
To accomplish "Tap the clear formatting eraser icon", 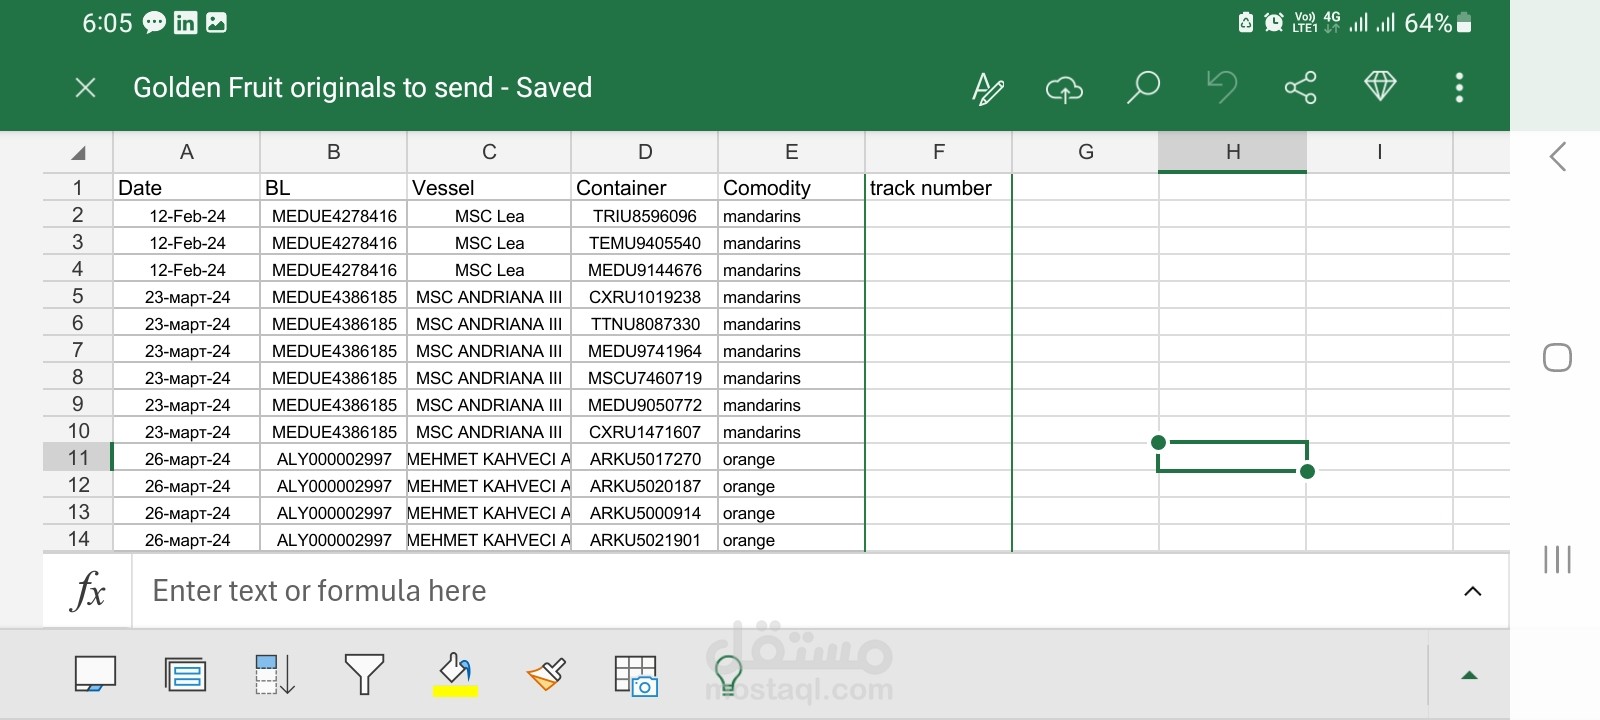I will click(x=546, y=674).
